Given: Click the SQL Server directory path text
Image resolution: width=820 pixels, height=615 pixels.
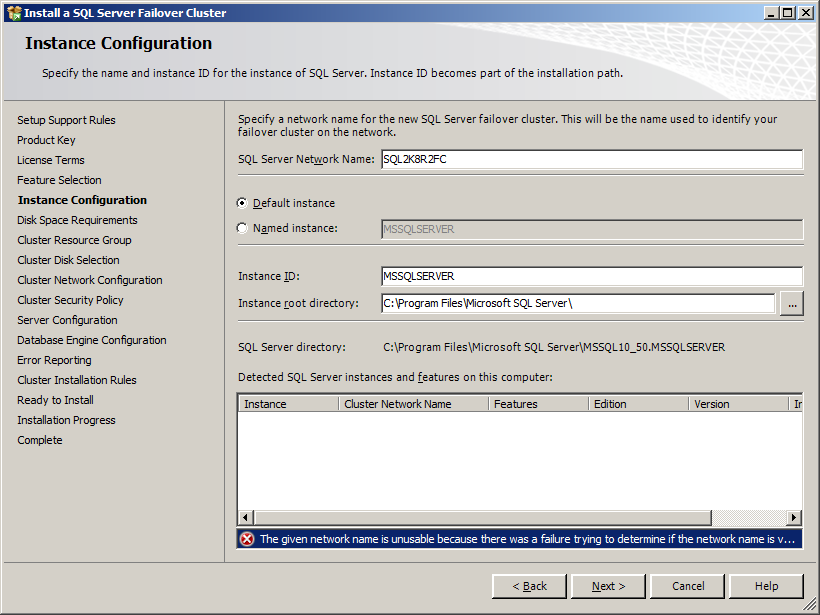Looking at the screenshot, I should tap(554, 347).
